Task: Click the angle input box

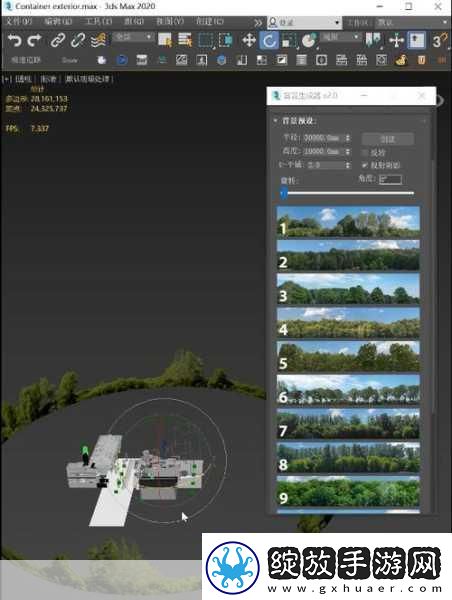Action: click(390, 179)
